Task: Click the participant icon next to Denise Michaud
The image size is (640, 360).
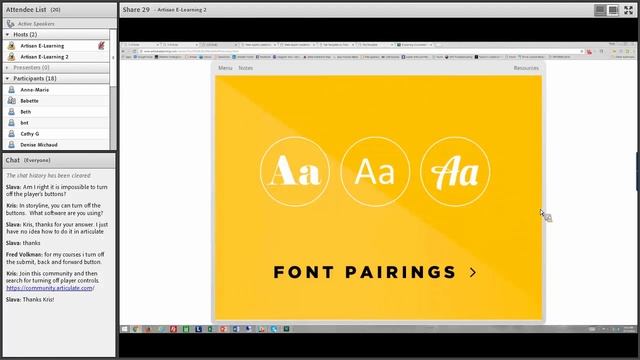Action: coord(11,144)
